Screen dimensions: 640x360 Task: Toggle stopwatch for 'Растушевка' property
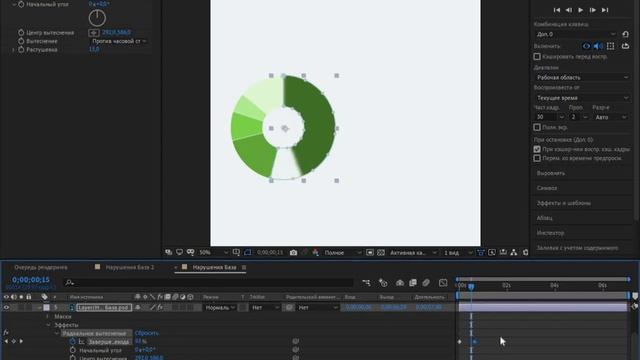pyautogui.click(x=21, y=49)
